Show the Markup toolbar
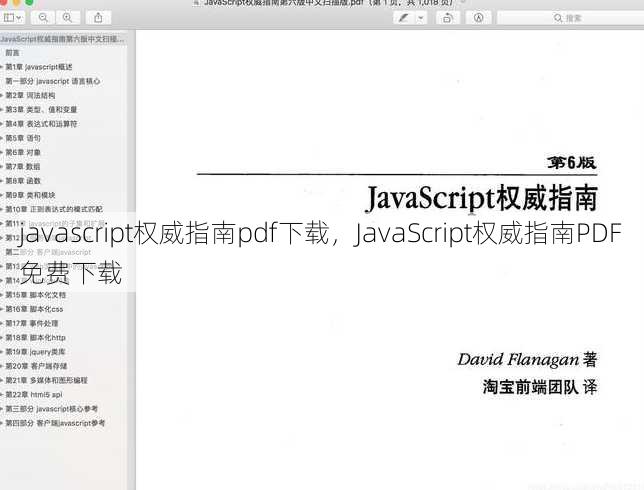Image resolution: width=644 pixels, height=490 pixels. point(478,18)
